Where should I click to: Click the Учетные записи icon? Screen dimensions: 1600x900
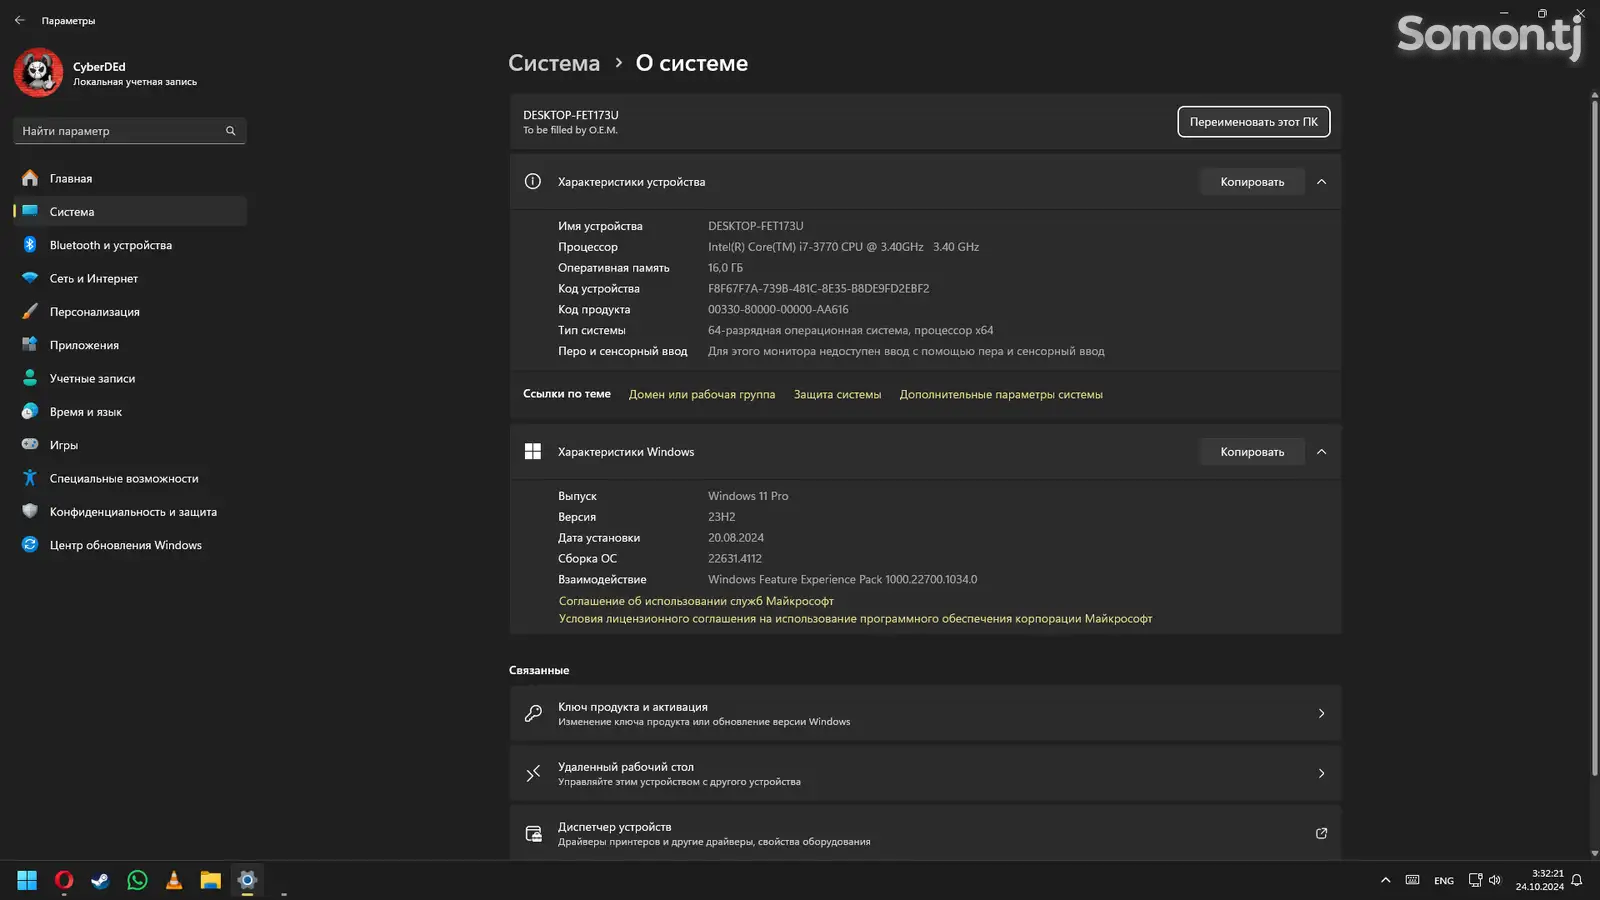click(x=30, y=378)
